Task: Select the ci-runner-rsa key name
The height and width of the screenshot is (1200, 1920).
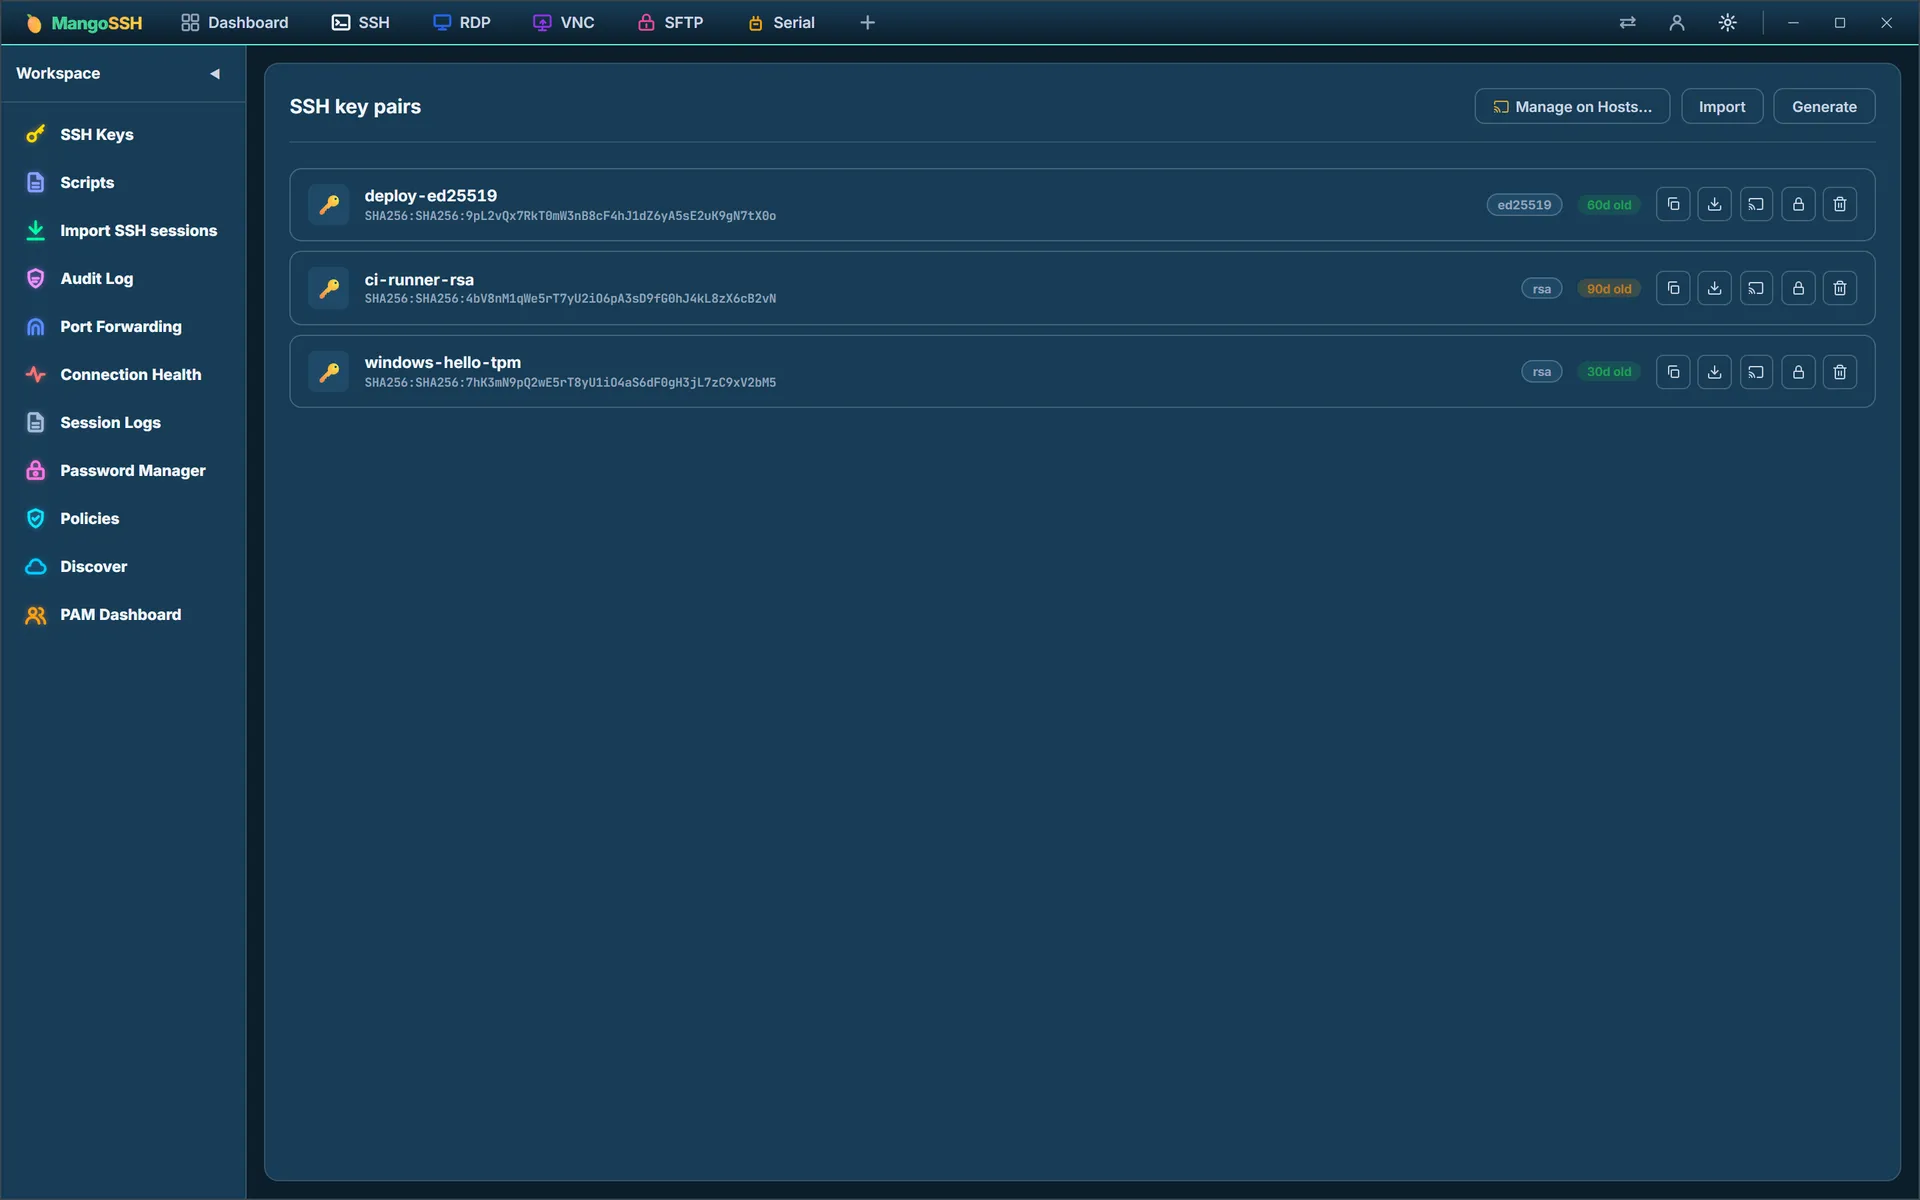Action: coord(419,280)
